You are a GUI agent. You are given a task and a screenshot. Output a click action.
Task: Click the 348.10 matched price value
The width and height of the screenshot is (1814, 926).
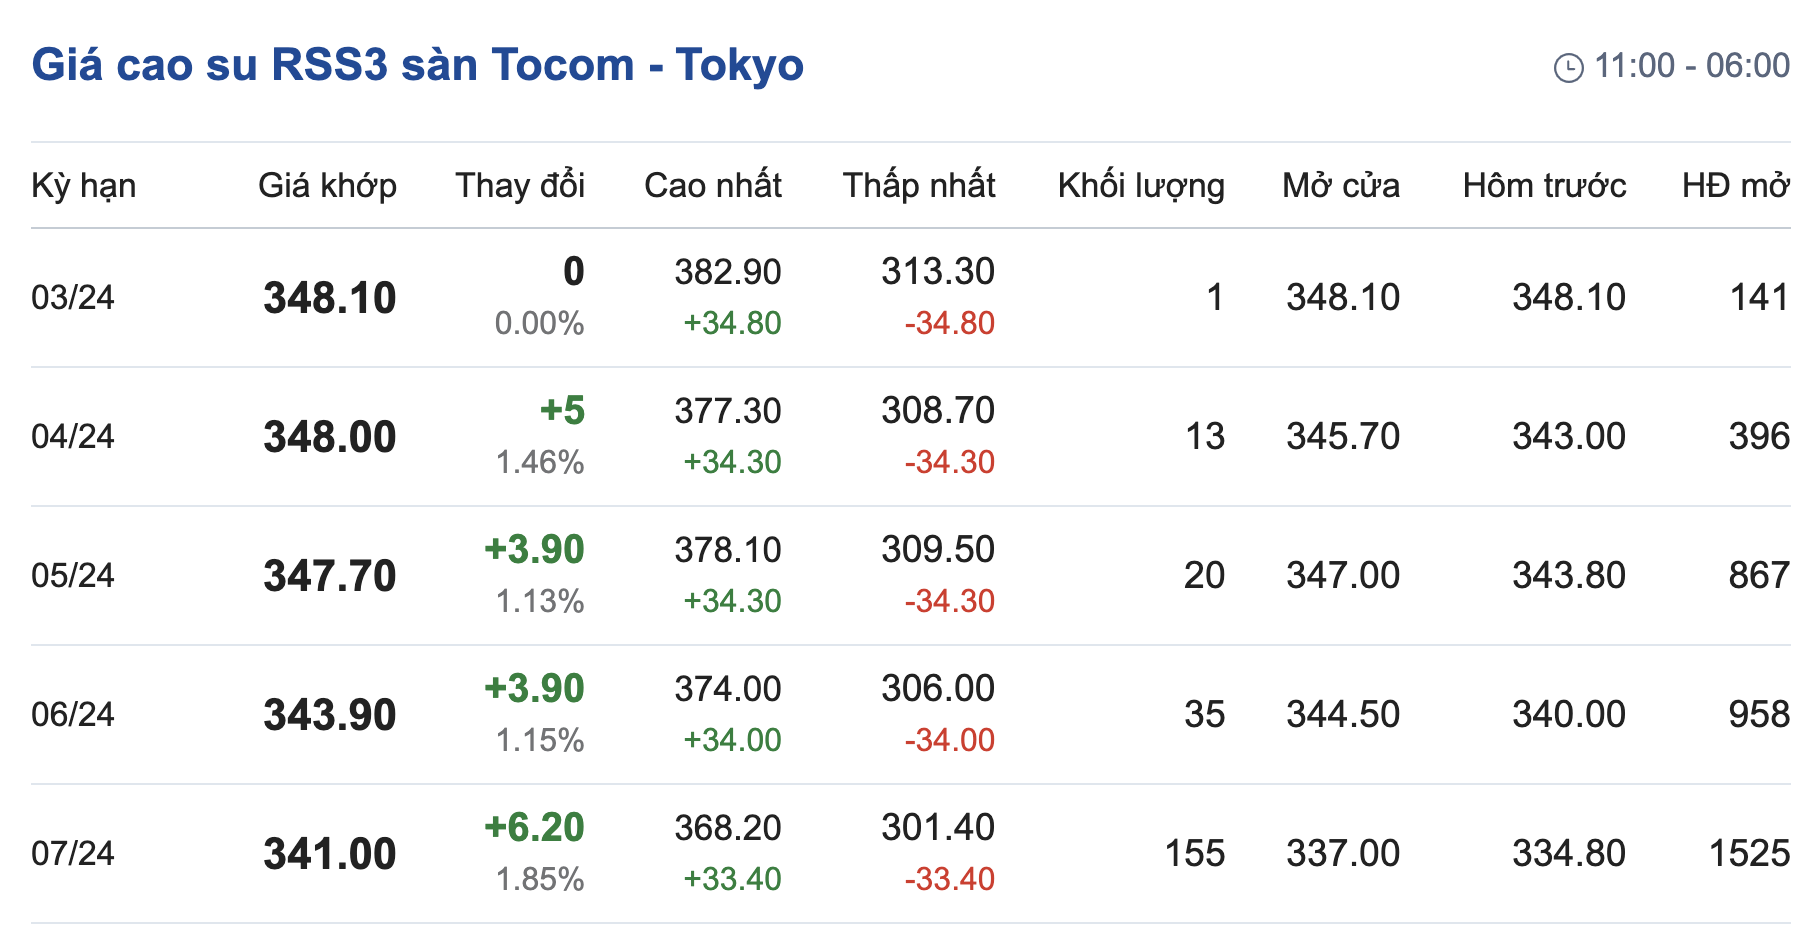[330, 298]
